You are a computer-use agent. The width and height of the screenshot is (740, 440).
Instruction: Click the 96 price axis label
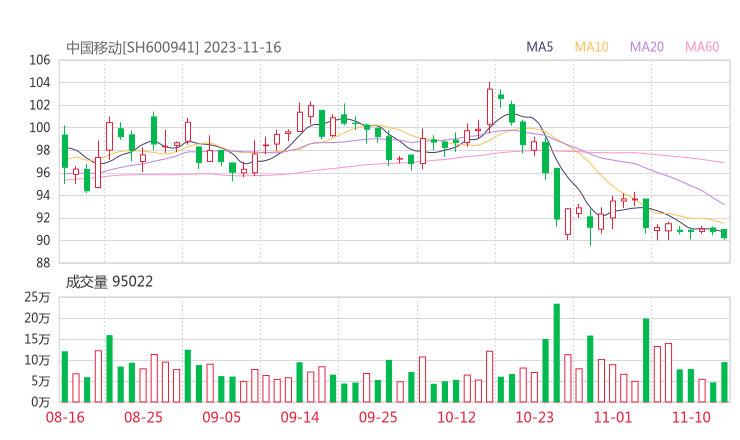click(x=43, y=173)
